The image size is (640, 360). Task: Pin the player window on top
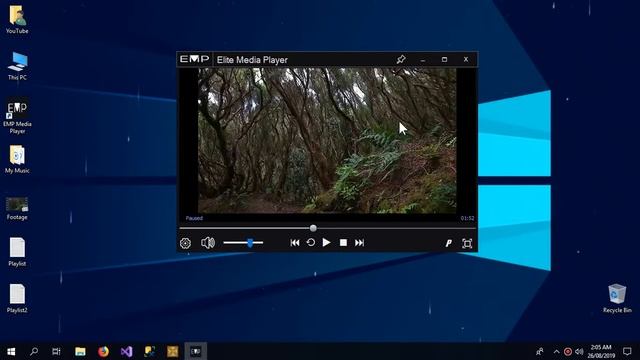coord(401,60)
